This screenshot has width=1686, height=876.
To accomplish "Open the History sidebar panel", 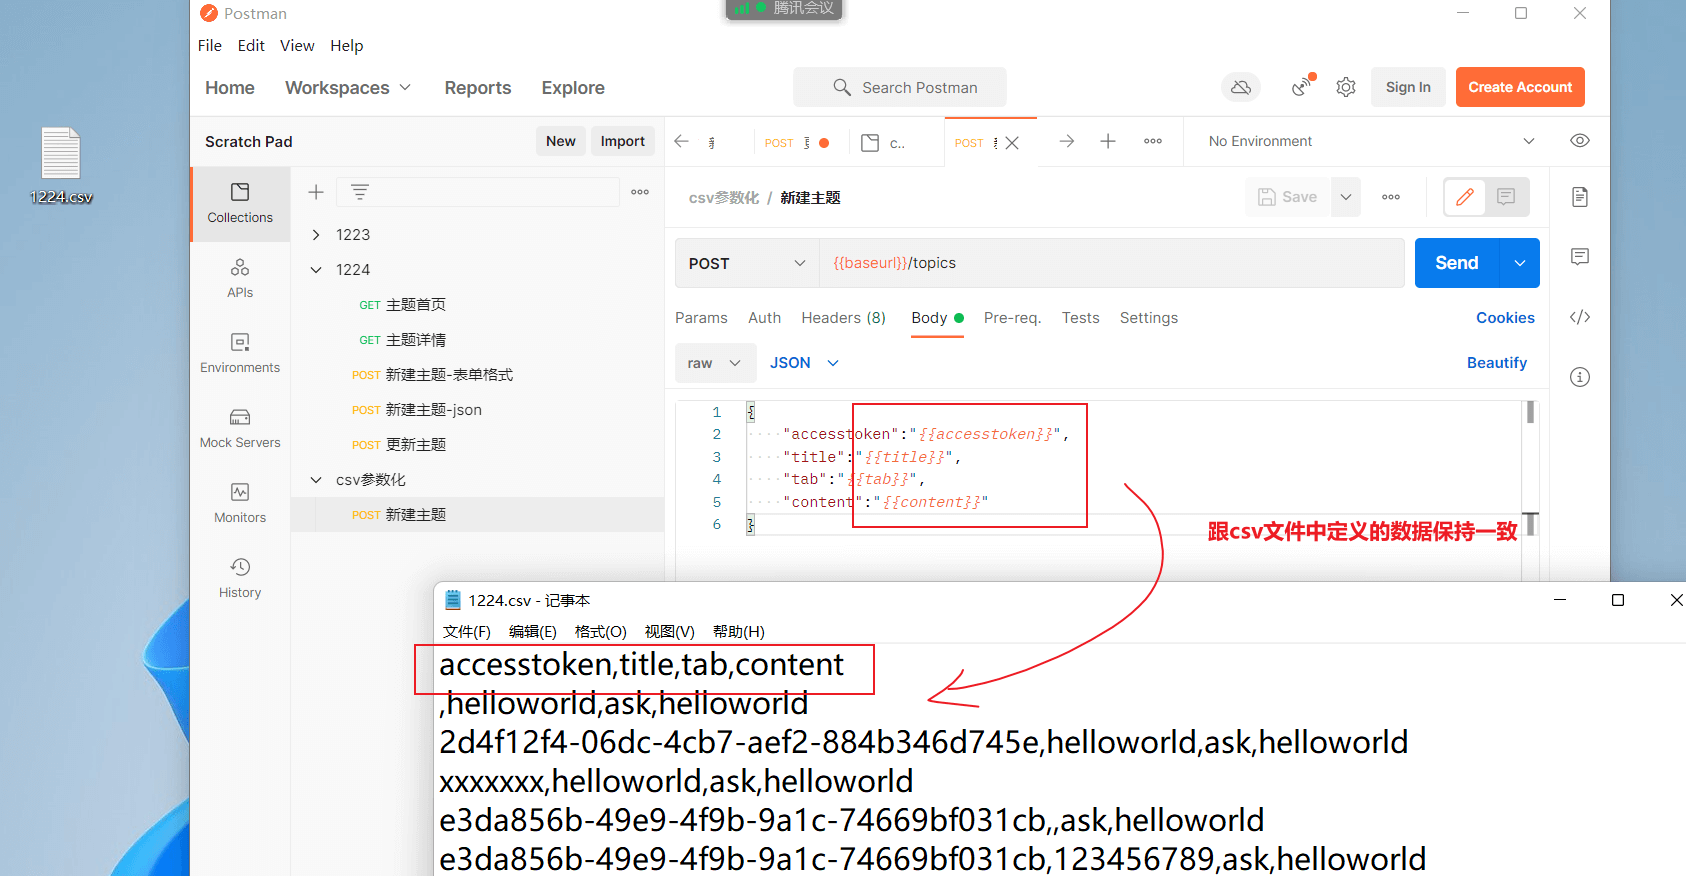I will (240, 579).
